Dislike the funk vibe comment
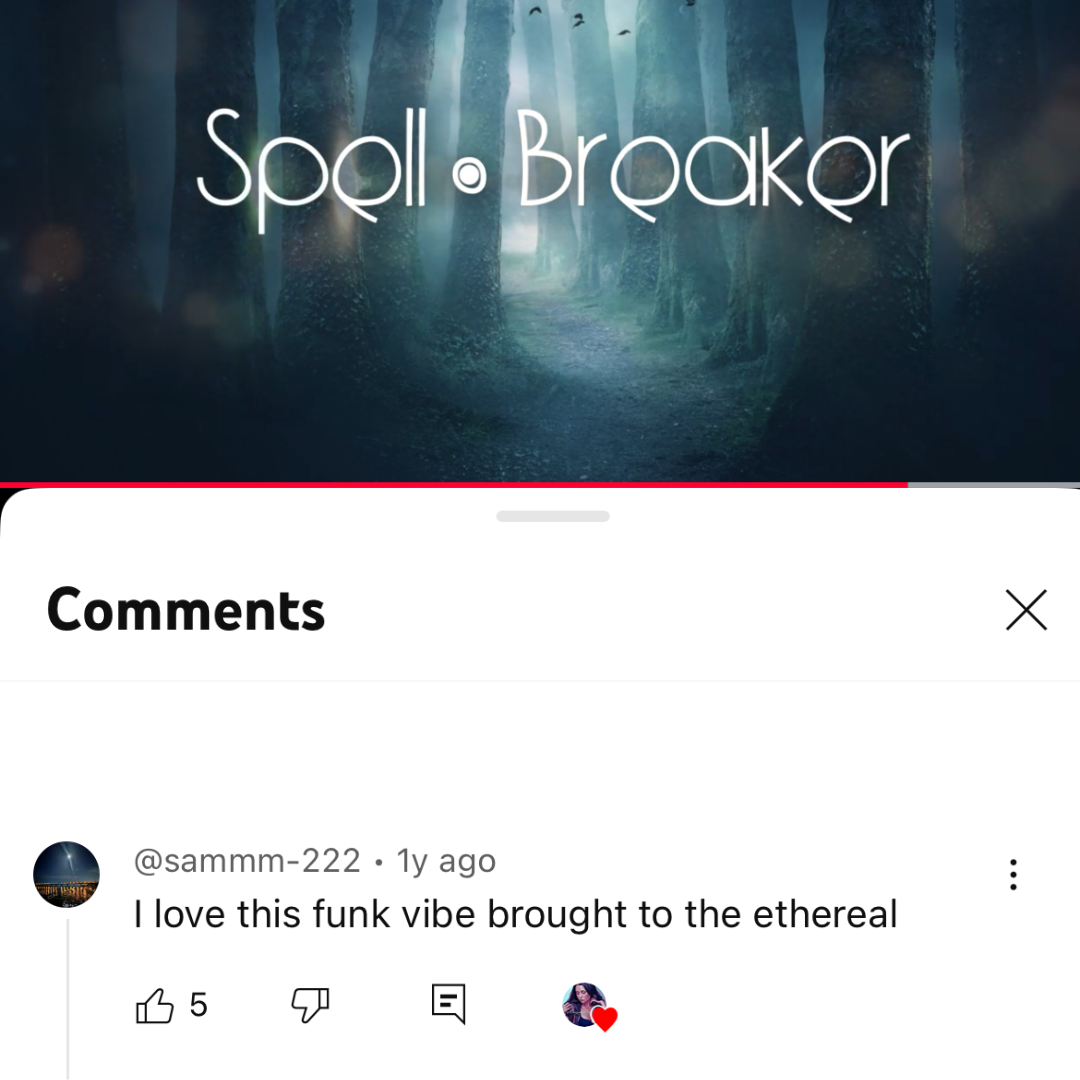1080x1080 pixels. click(310, 1006)
